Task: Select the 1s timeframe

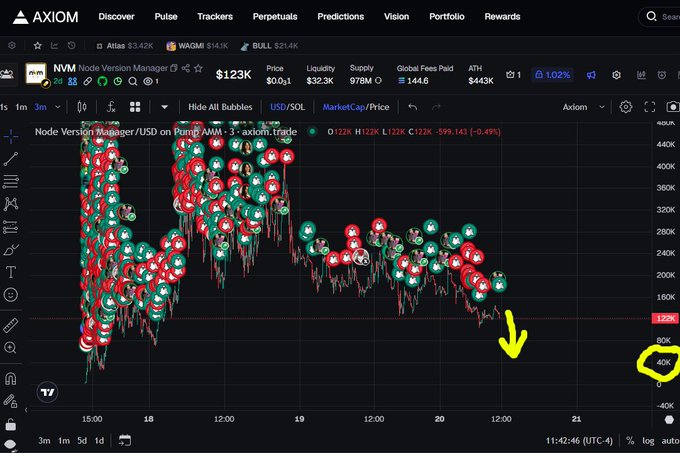Action: (4, 107)
